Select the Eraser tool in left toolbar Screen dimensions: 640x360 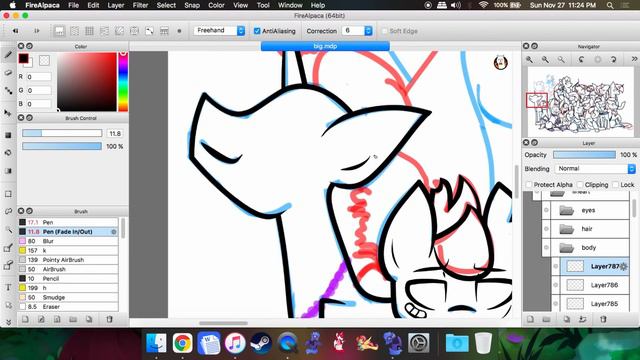click(x=8, y=73)
